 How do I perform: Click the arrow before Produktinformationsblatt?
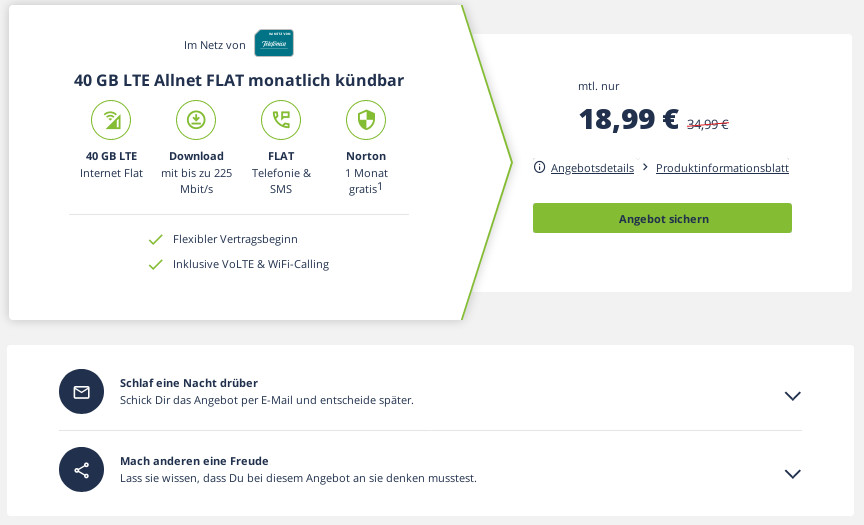[645, 167]
